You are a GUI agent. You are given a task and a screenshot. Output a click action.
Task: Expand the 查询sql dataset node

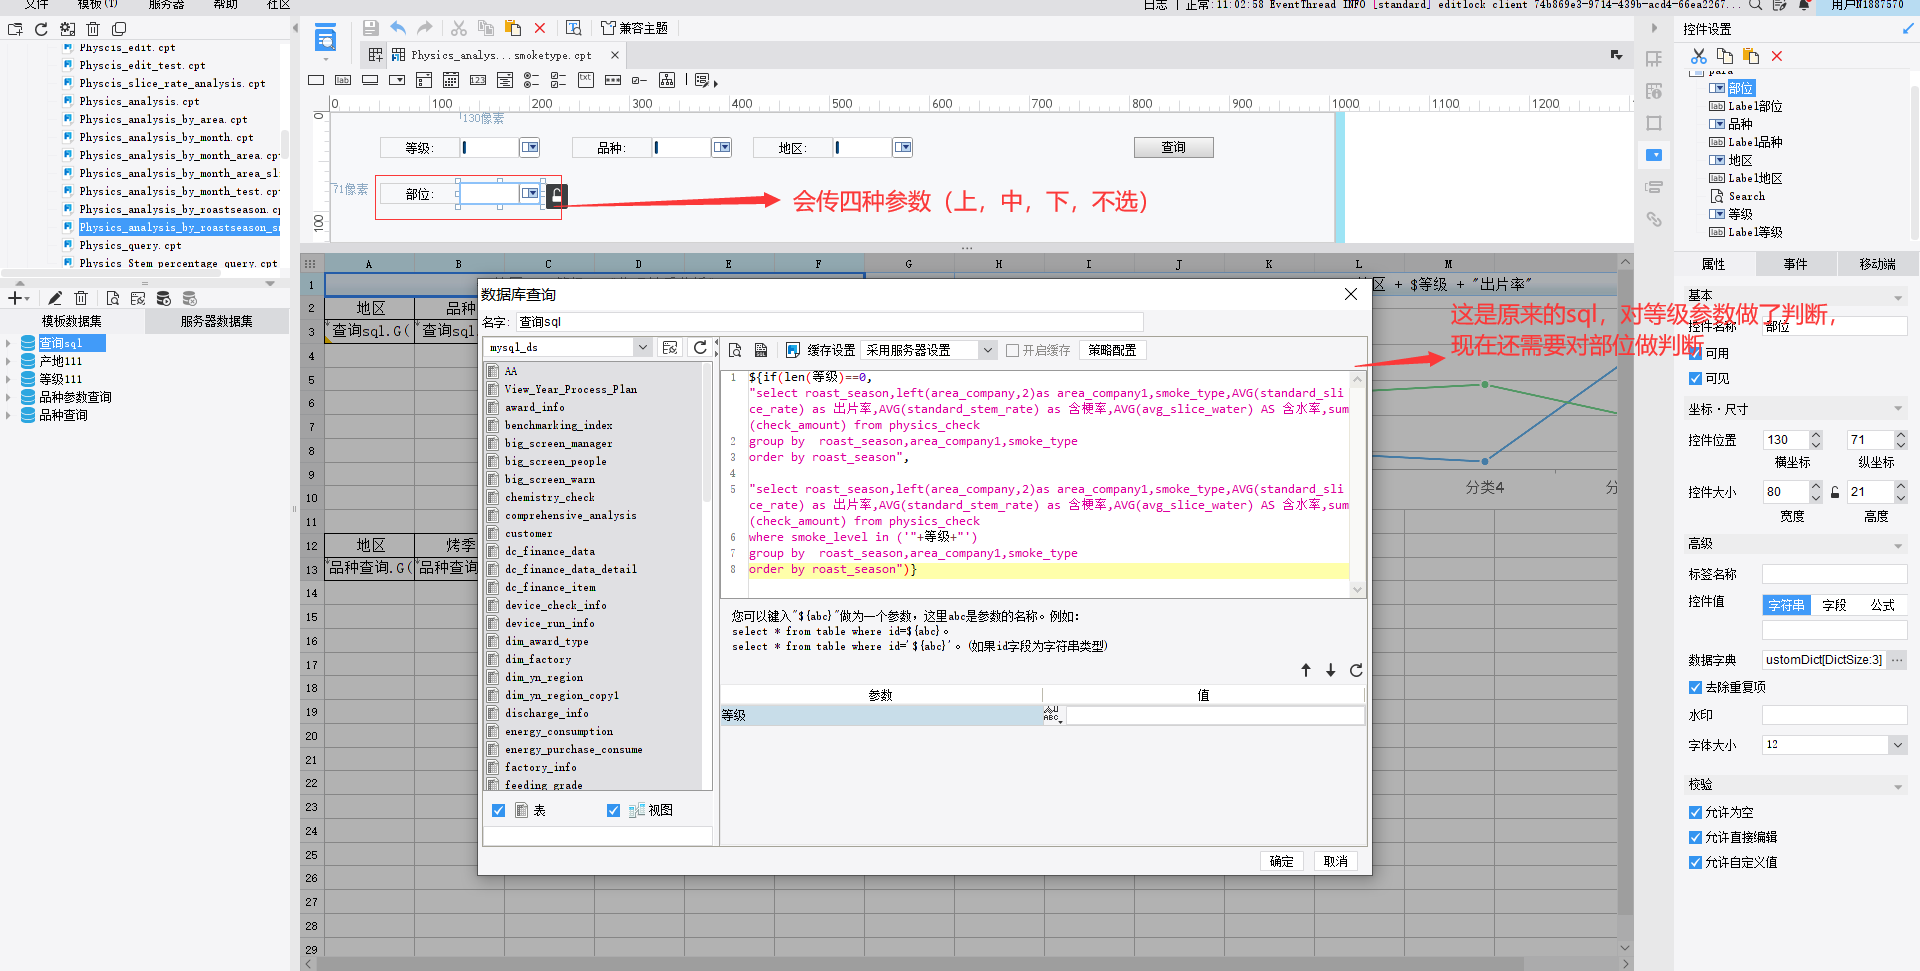(x=8, y=343)
